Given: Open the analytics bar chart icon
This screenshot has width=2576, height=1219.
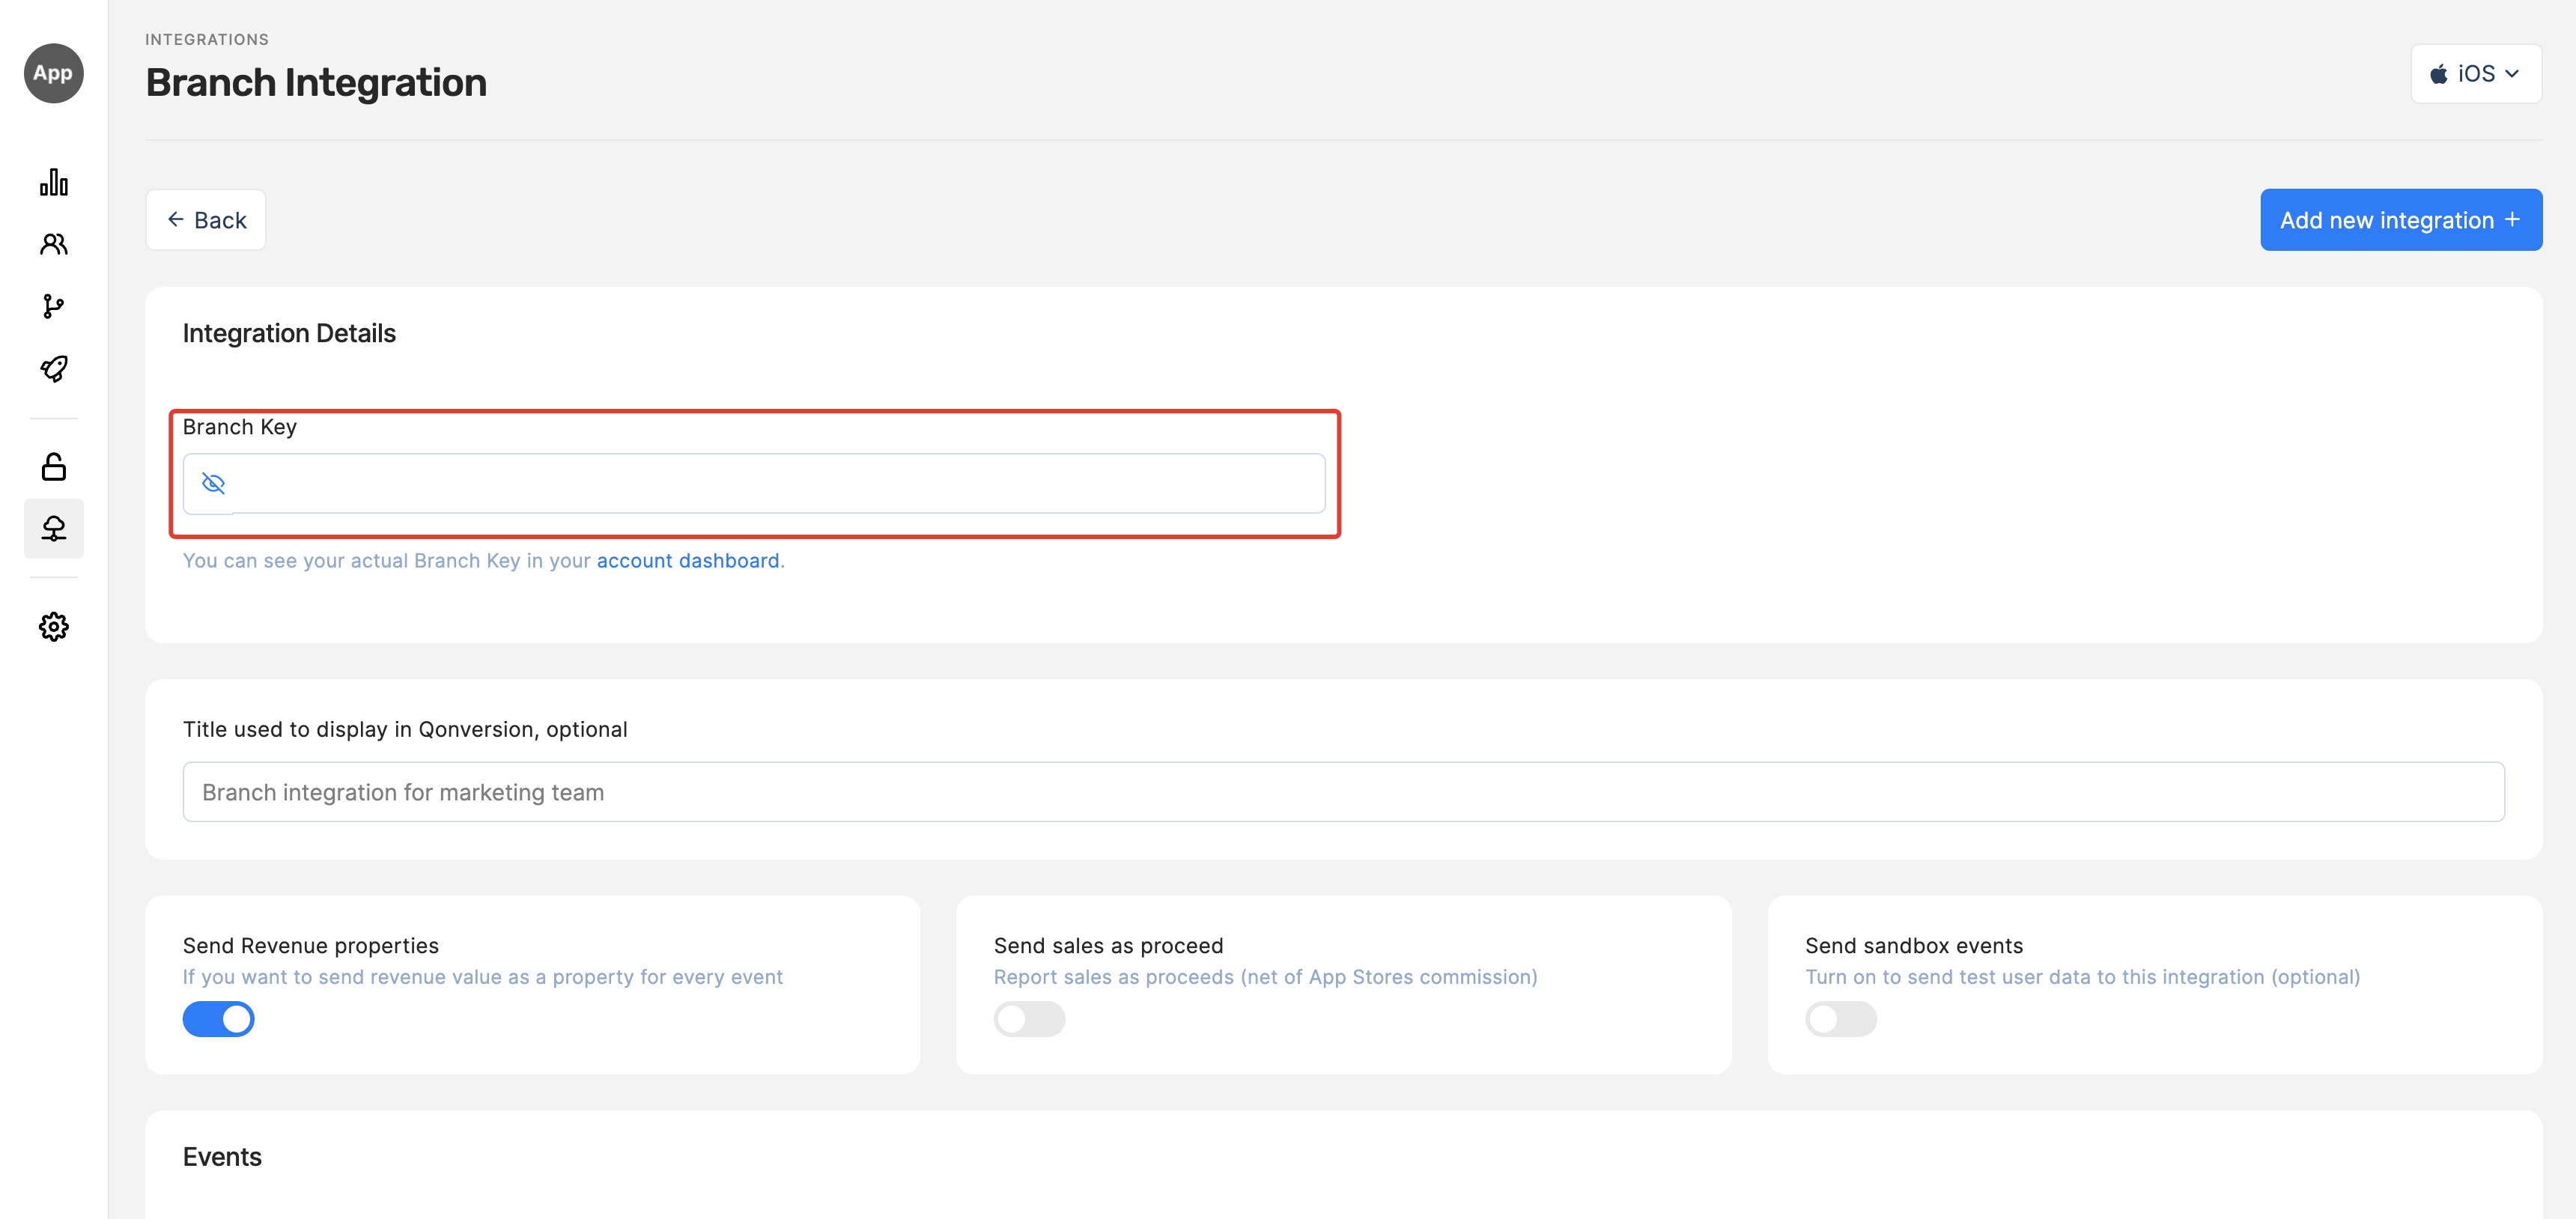Looking at the screenshot, I should coord(54,182).
